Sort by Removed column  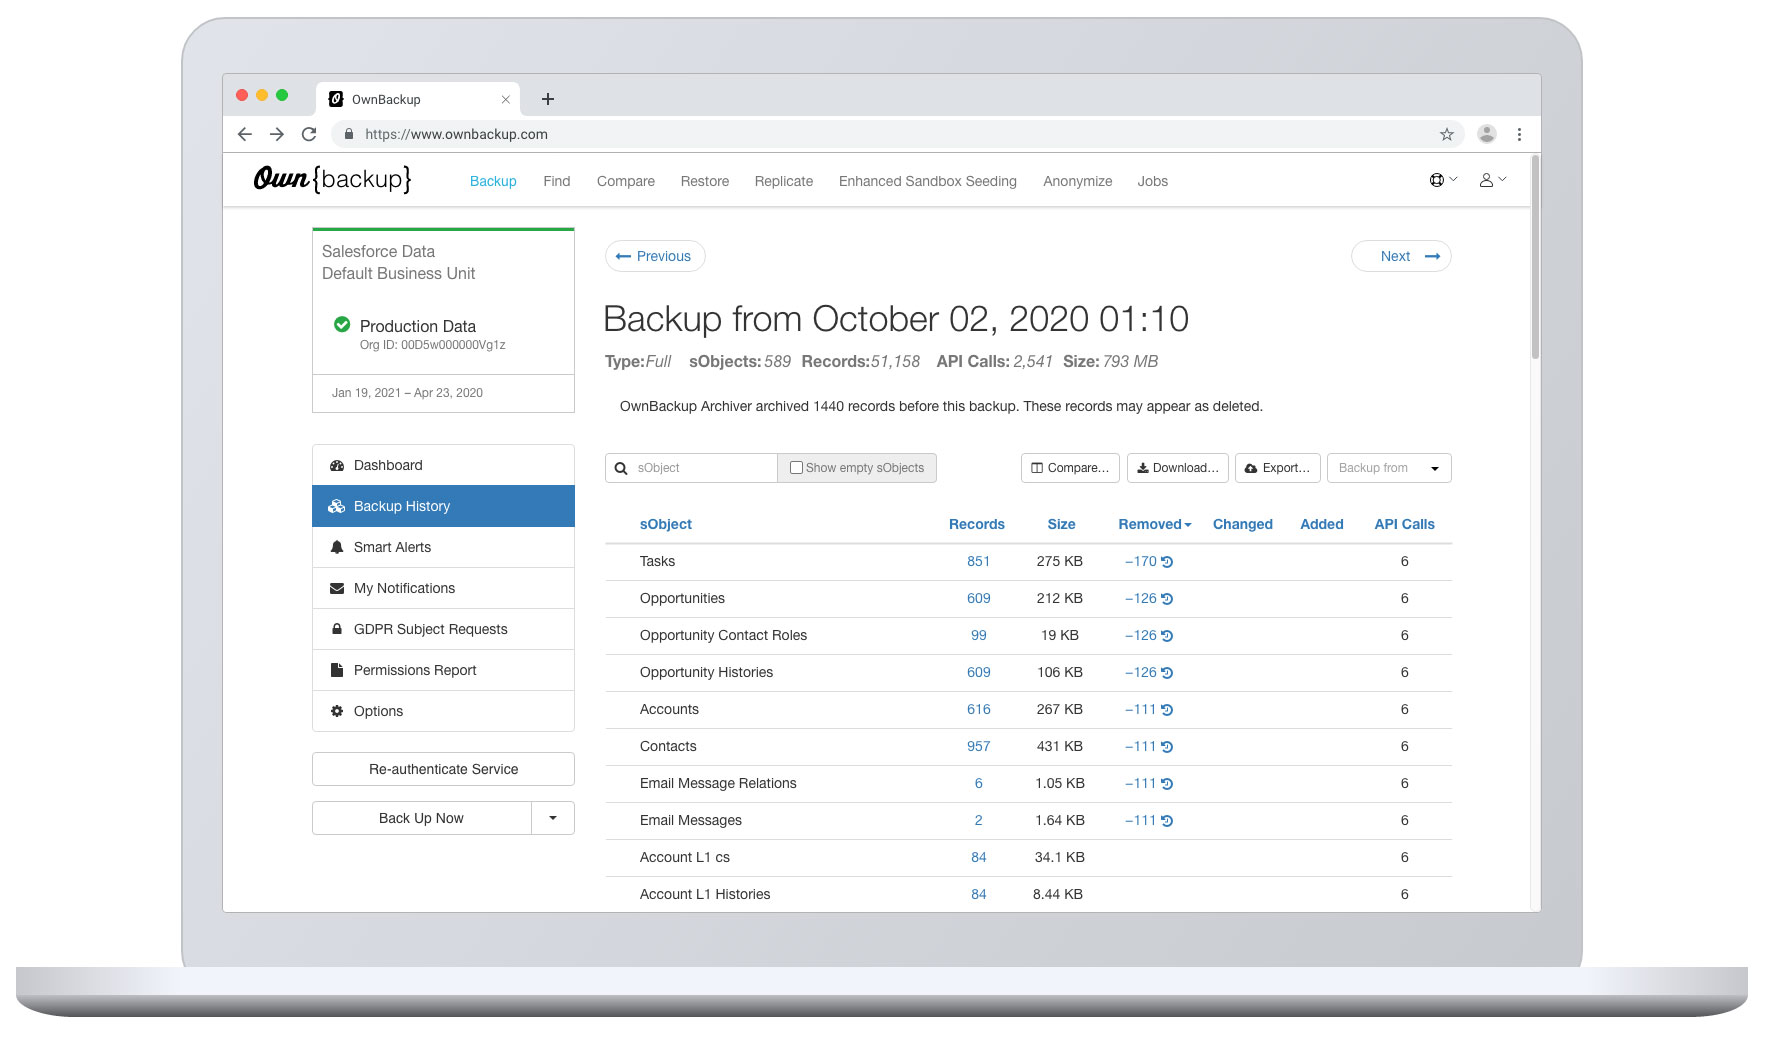[1155, 524]
